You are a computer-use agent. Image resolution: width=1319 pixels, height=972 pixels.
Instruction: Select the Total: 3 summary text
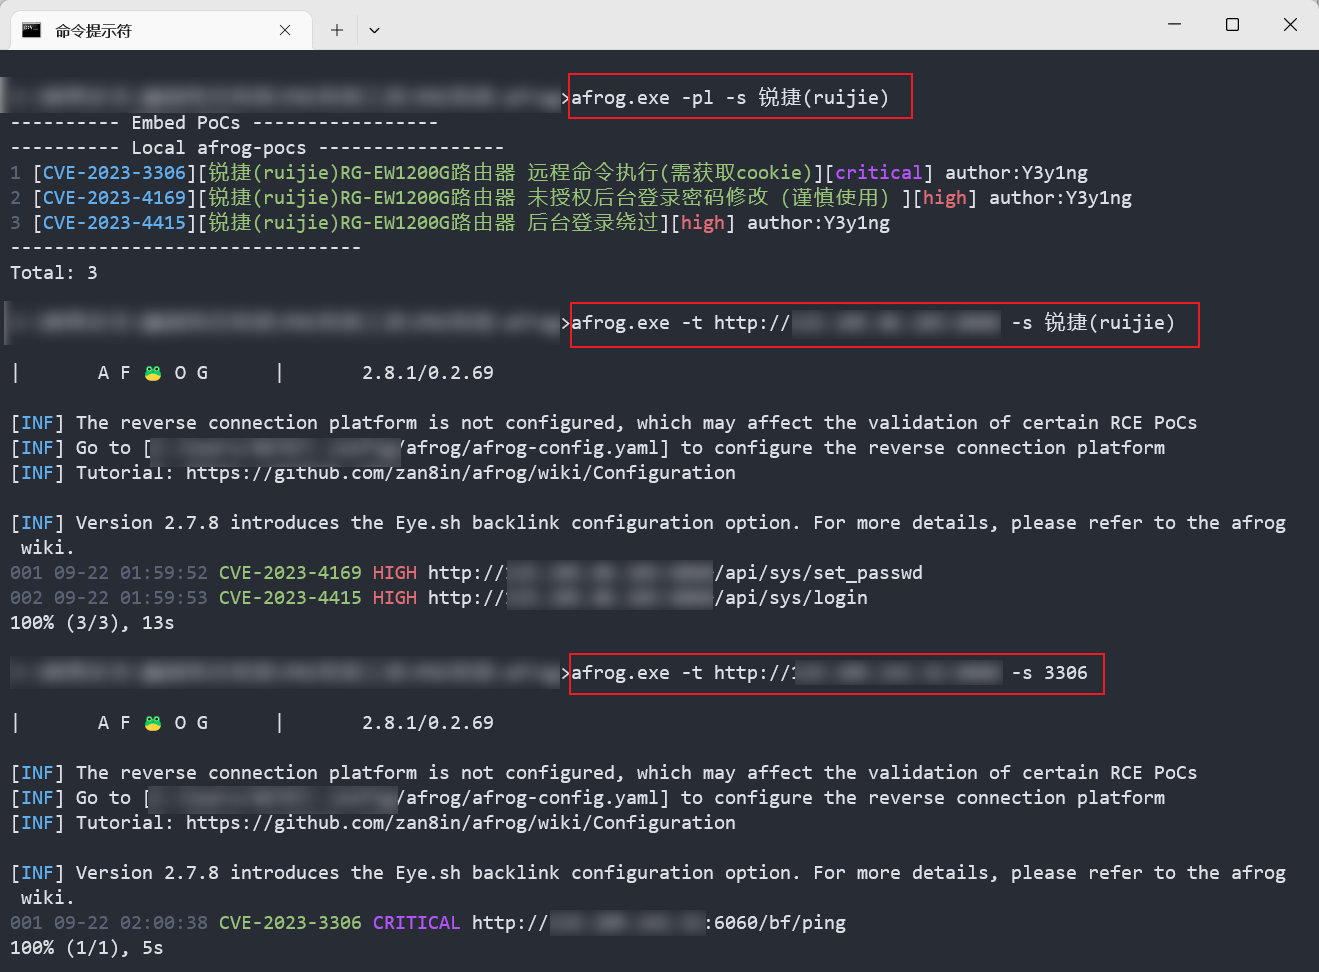(52, 271)
